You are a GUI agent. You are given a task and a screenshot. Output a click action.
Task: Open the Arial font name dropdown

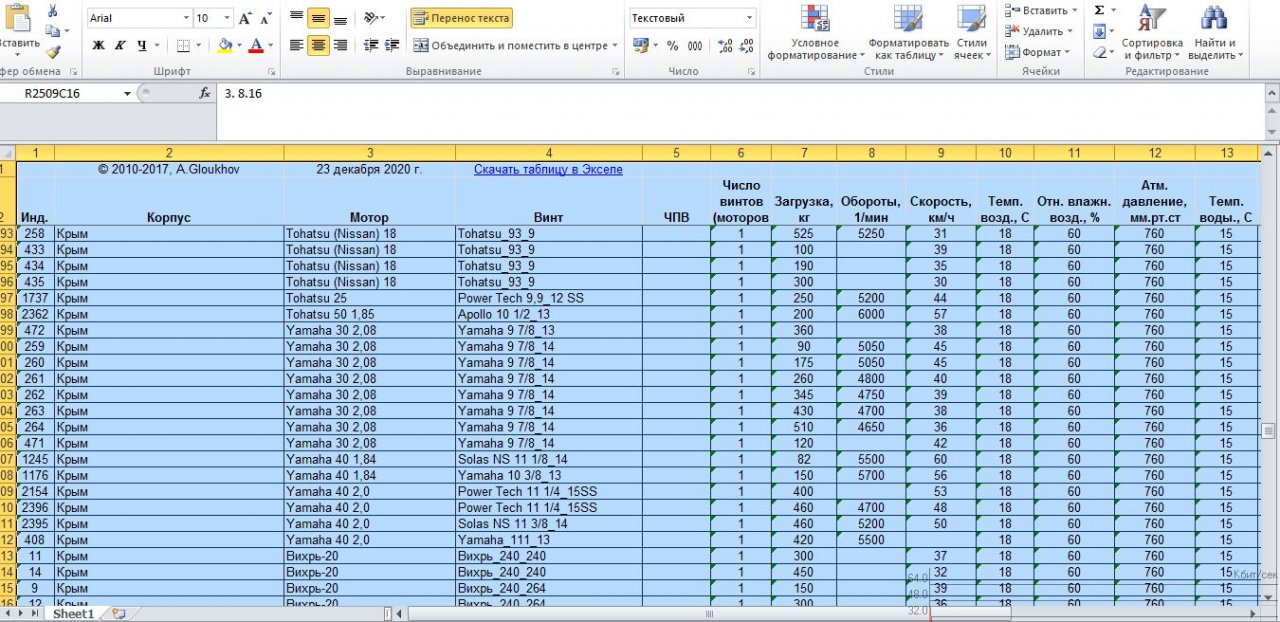point(186,18)
